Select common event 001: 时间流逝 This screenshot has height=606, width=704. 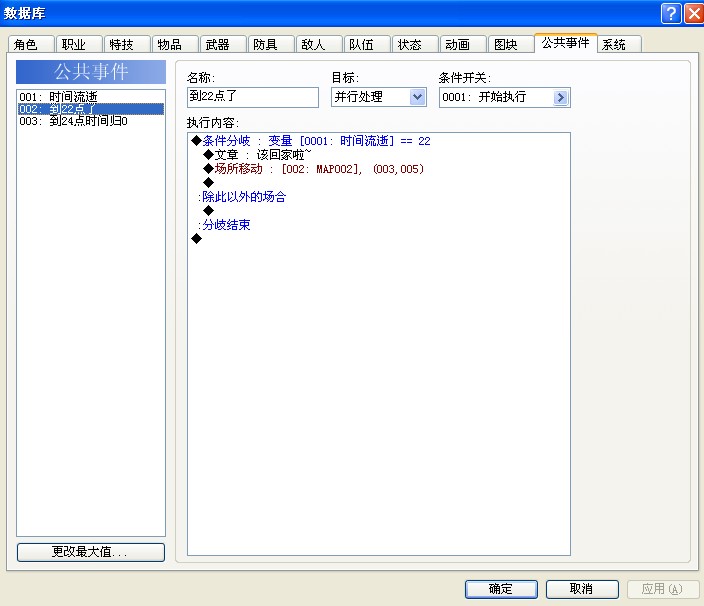tap(91, 97)
